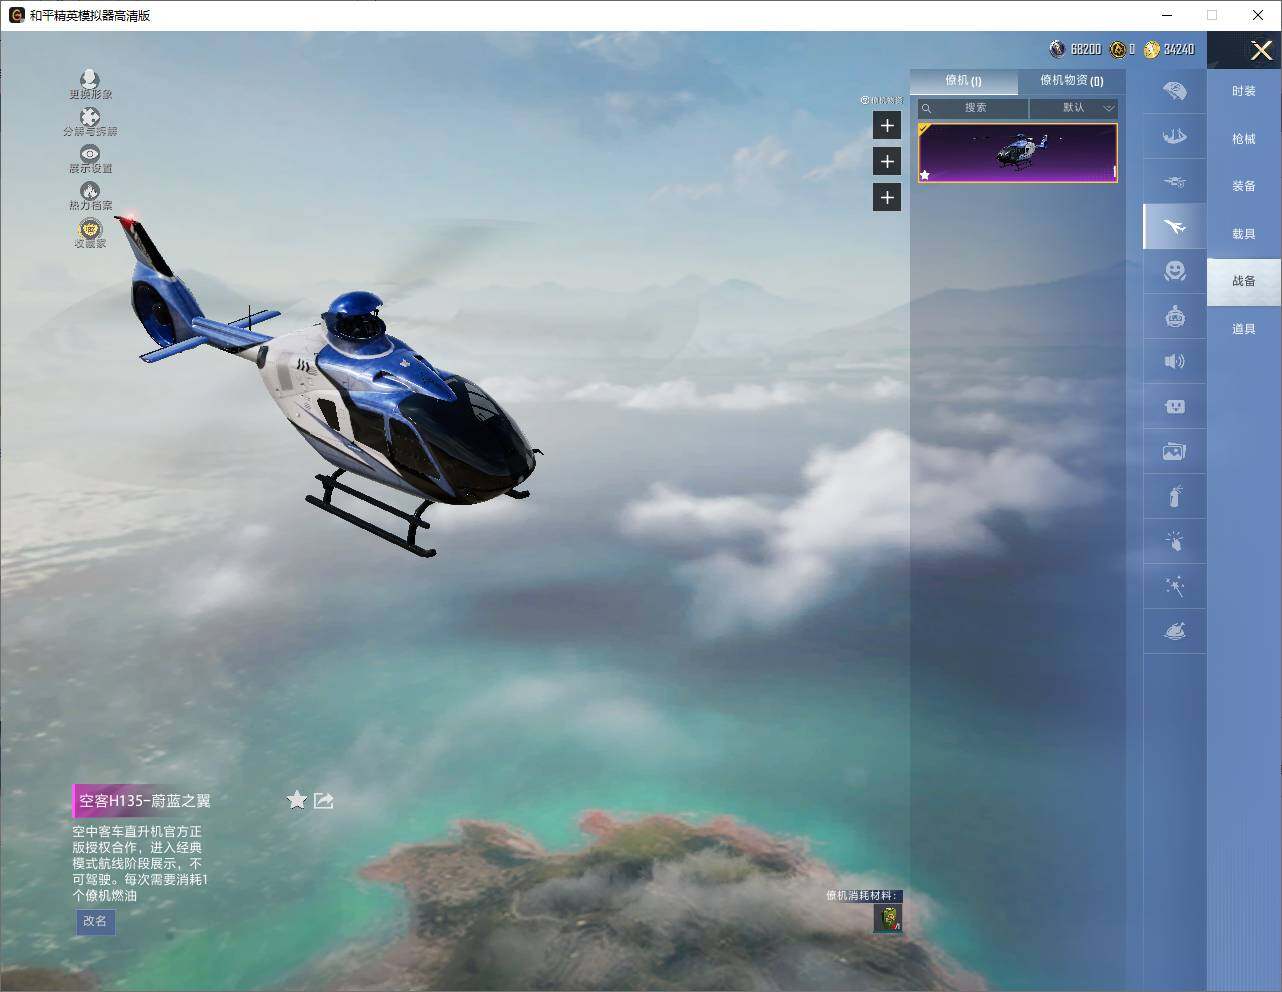Click the 空客H135-蔚蓝之翼 title

(x=145, y=801)
